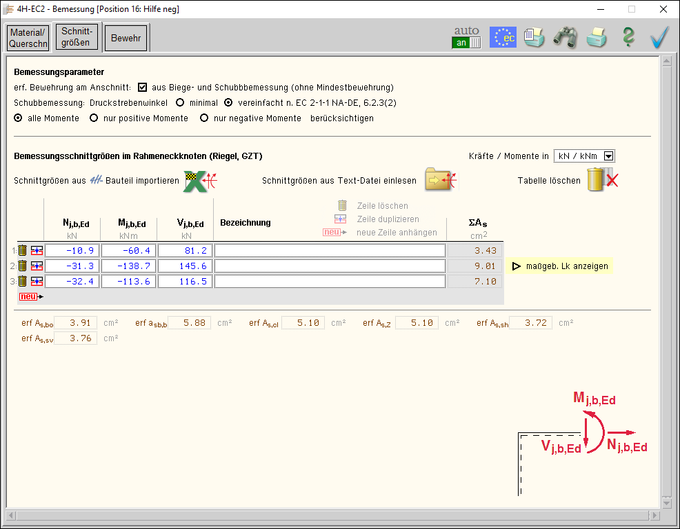Screen dimensions: 680x529
Task: Switch to the Bewehr tab
Action: click(126, 38)
